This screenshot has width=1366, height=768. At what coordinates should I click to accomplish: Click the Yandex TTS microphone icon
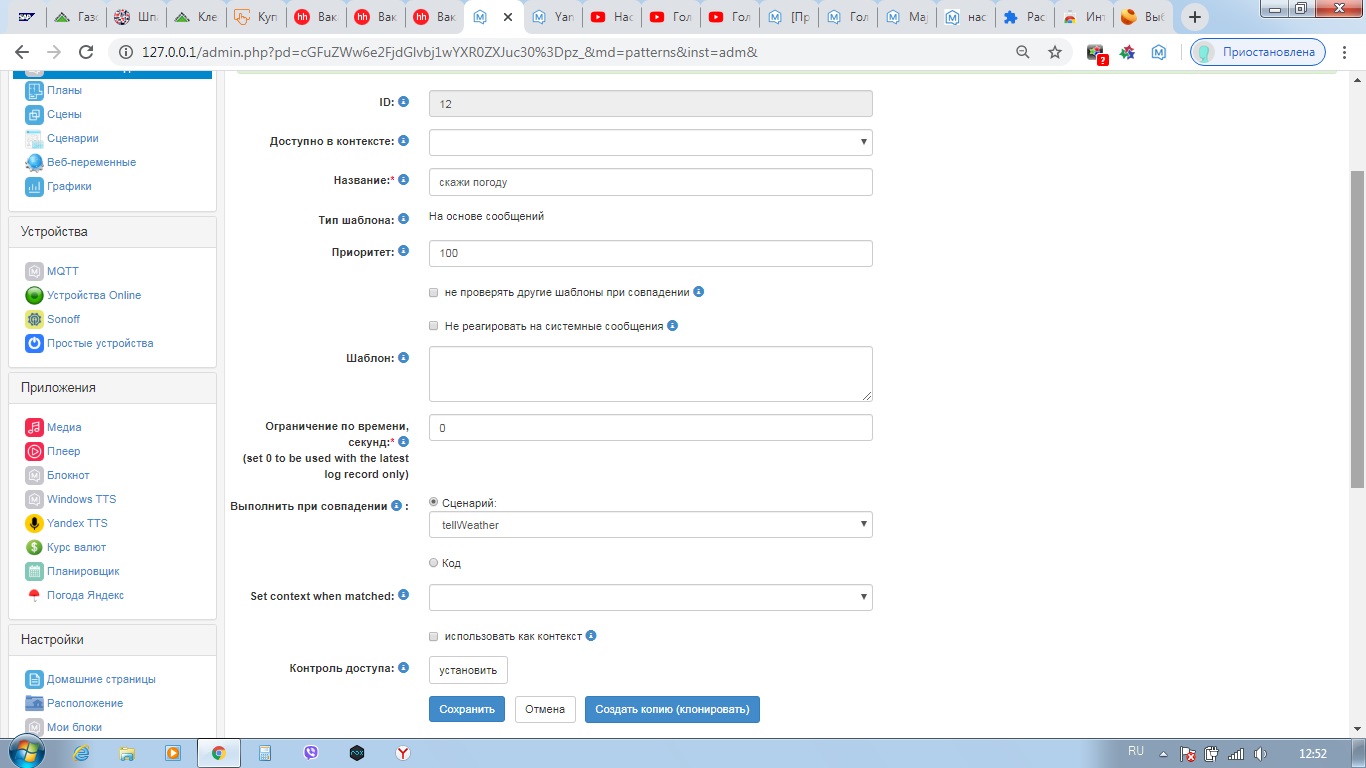[34, 523]
